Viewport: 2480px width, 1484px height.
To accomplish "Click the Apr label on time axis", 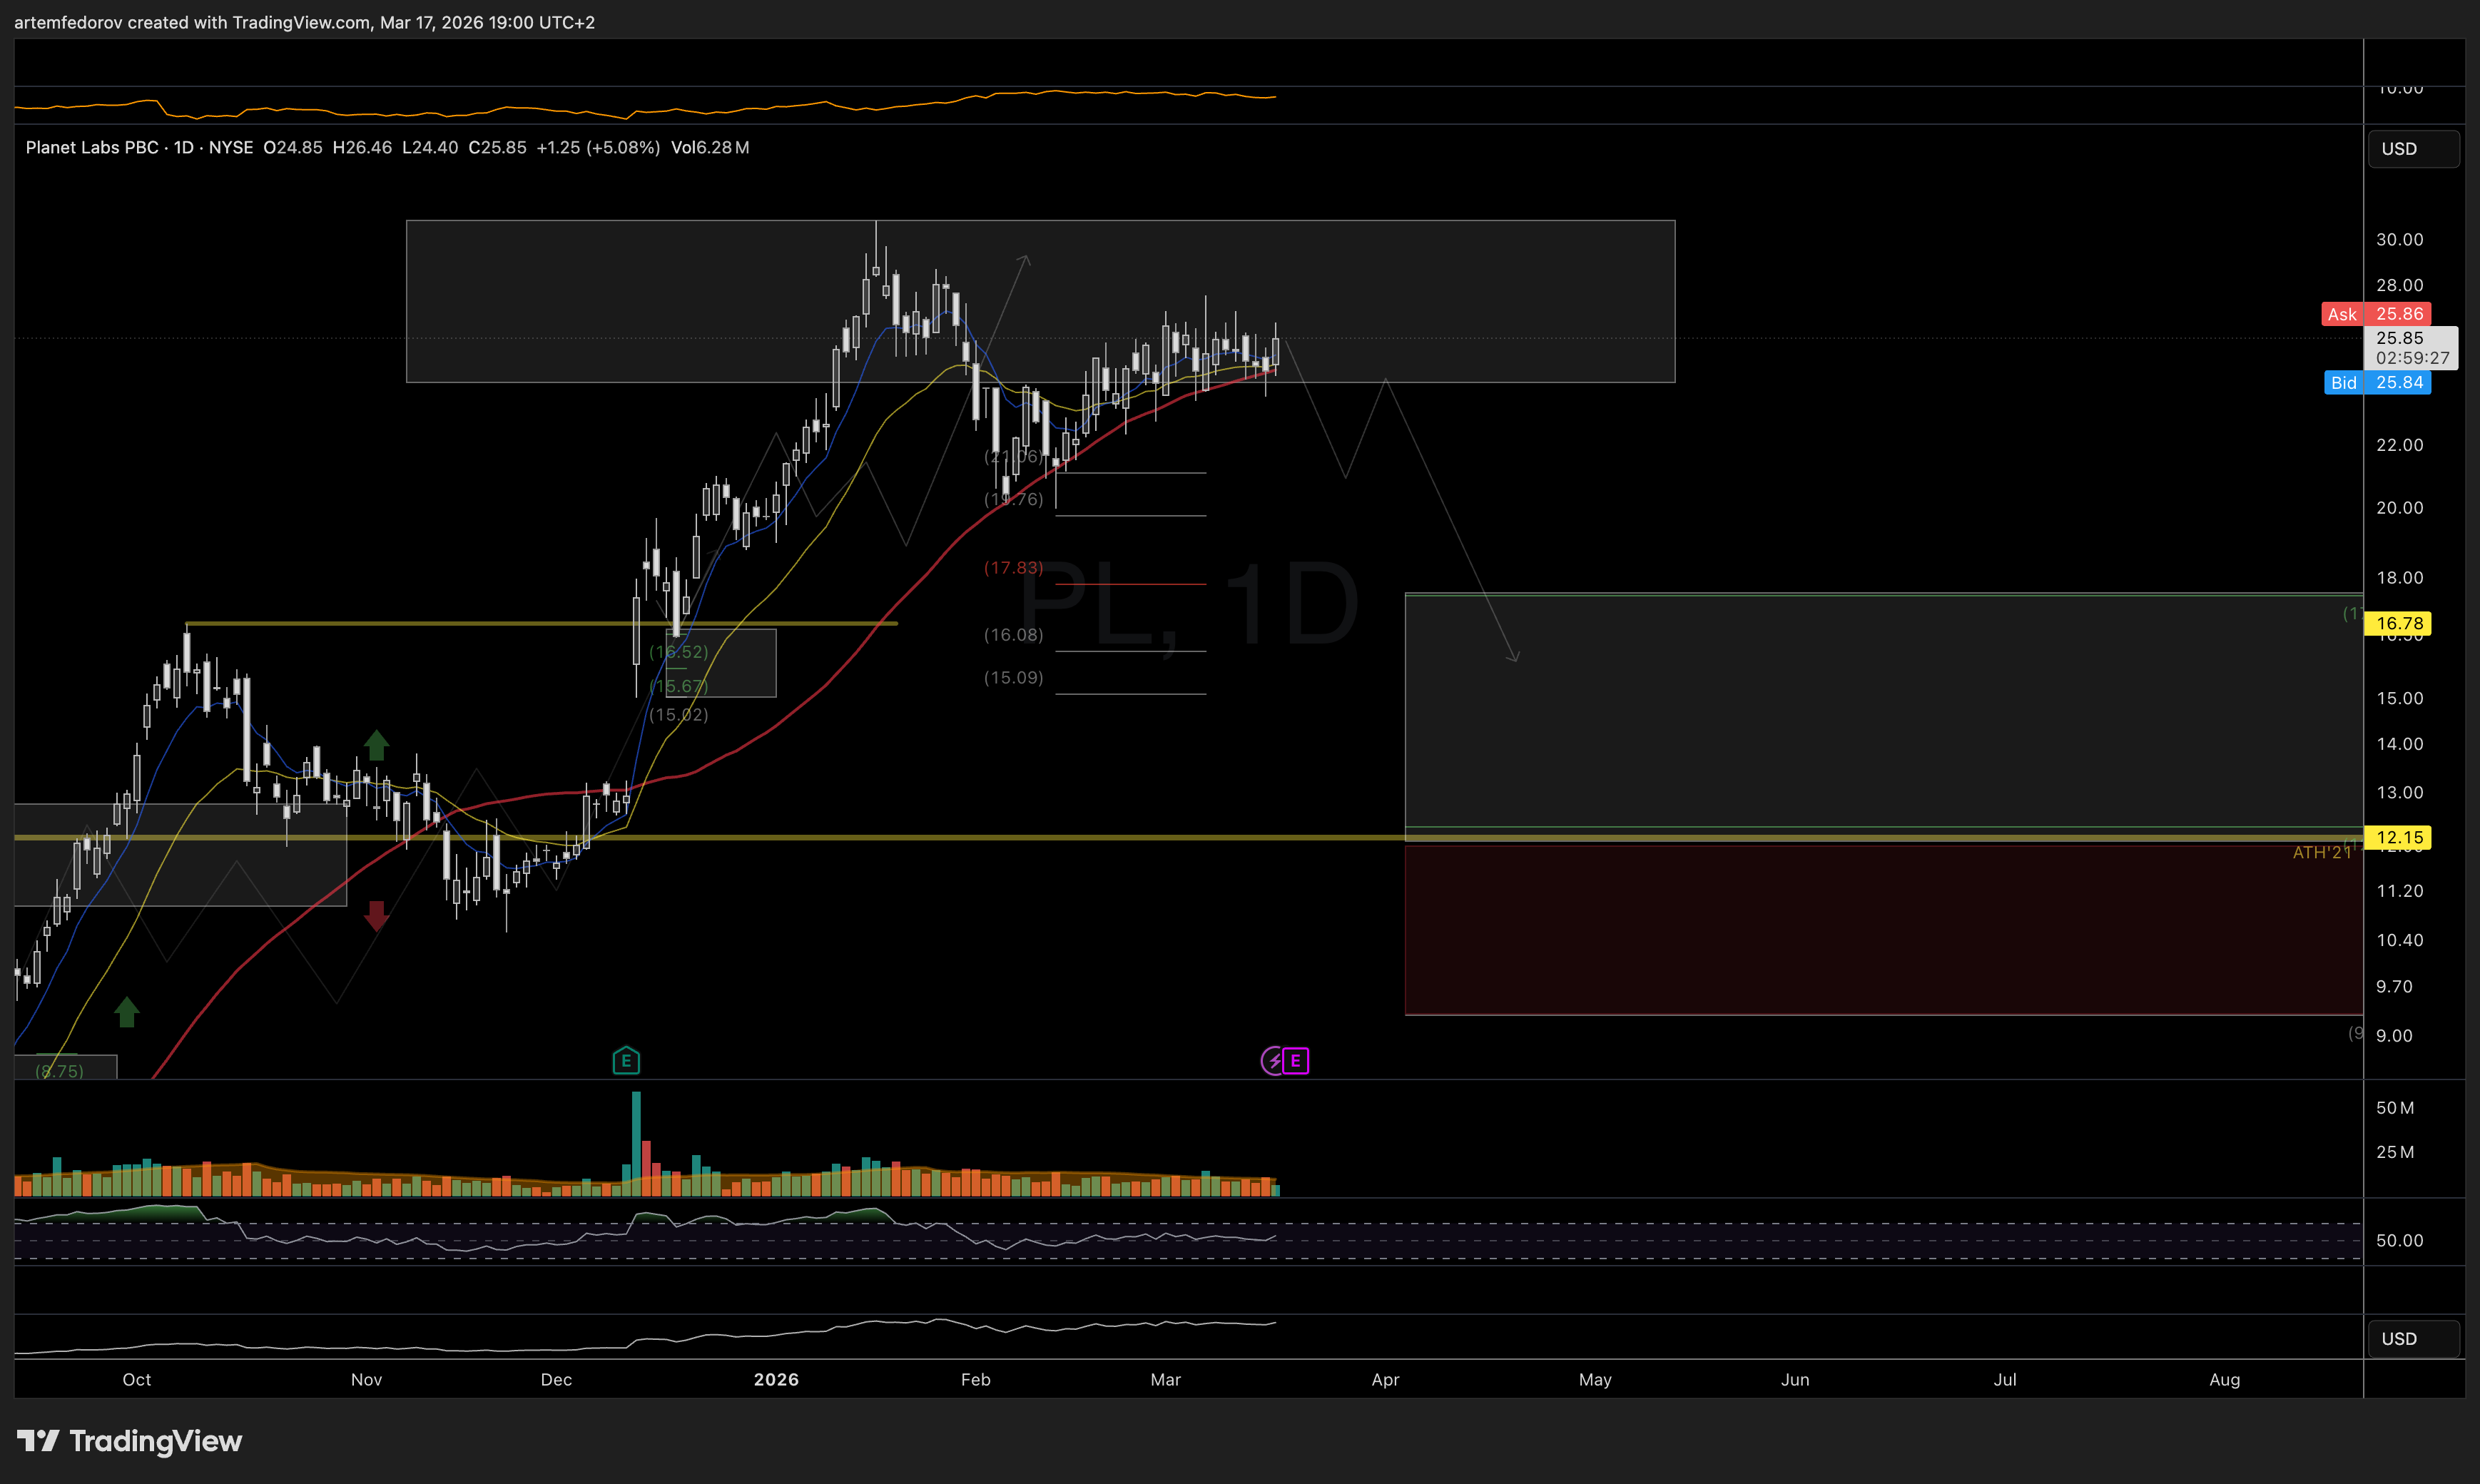I will click(1385, 1380).
